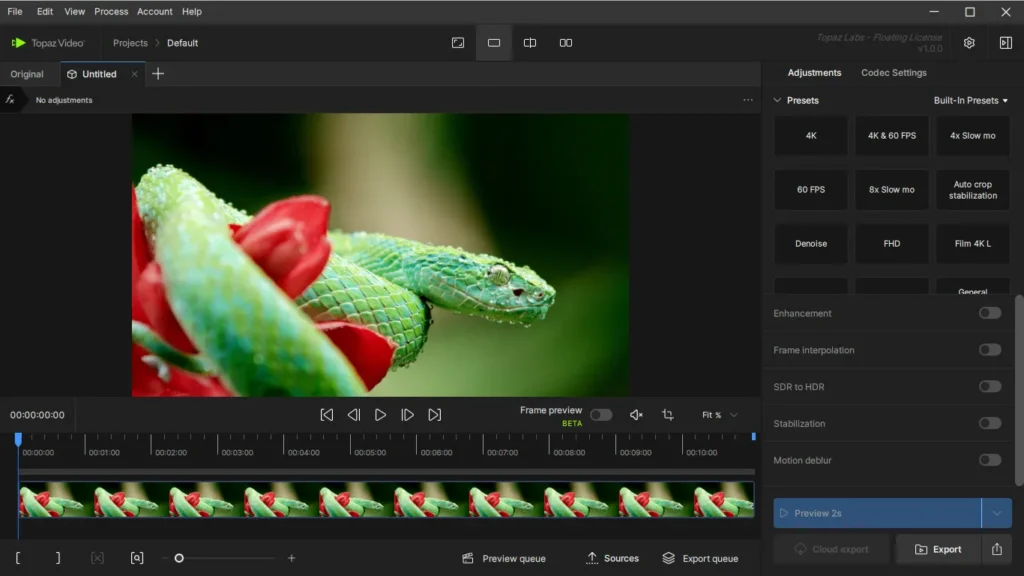Select the crop tool icon
1024x576 pixels.
667,415
